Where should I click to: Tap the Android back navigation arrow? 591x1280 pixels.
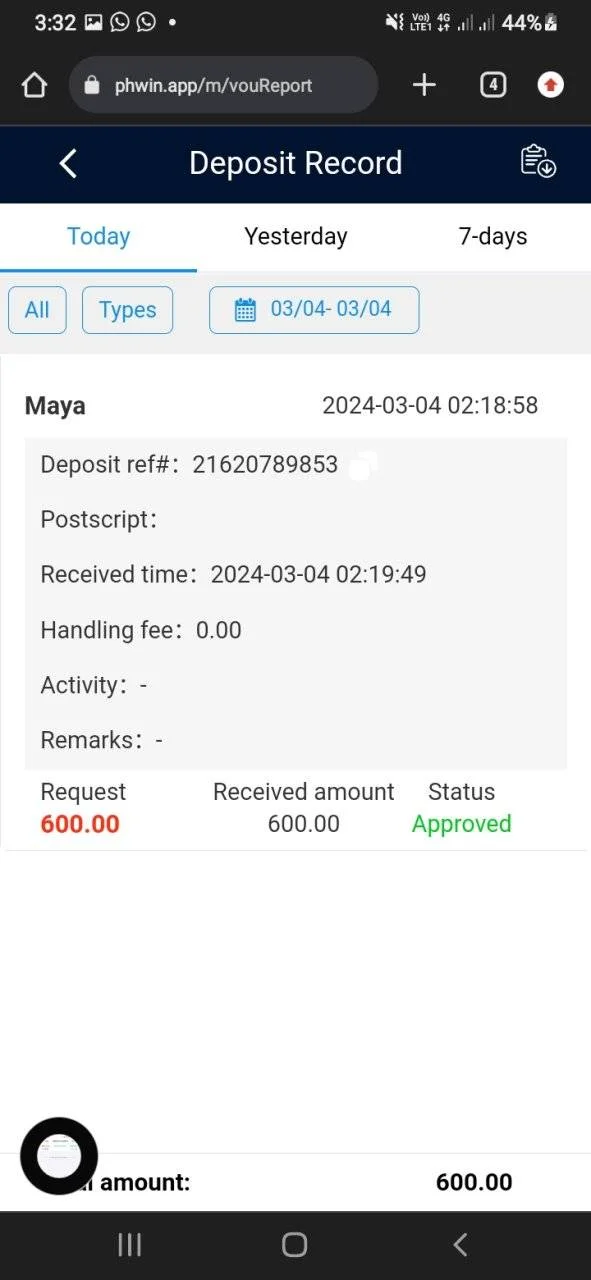pos(460,1244)
